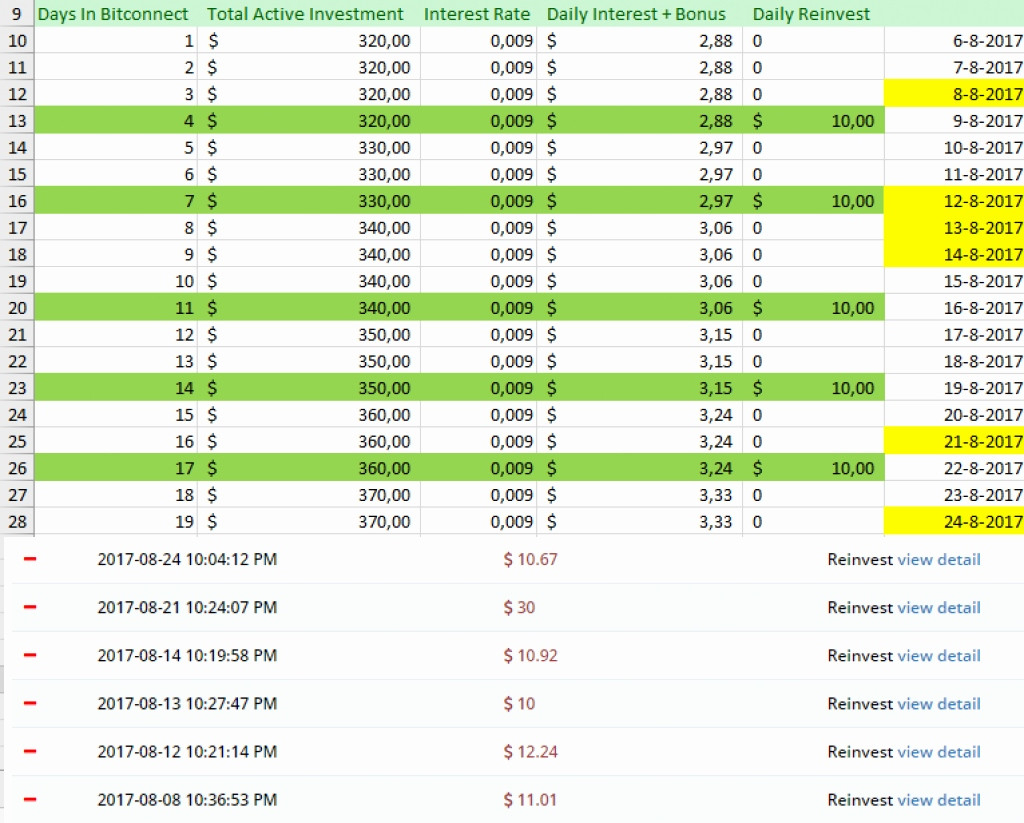The height and width of the screenshot is (823, 1024).
Task: Select the 350,00 investment cell in row 21
Action: click(x=308, y=334)
